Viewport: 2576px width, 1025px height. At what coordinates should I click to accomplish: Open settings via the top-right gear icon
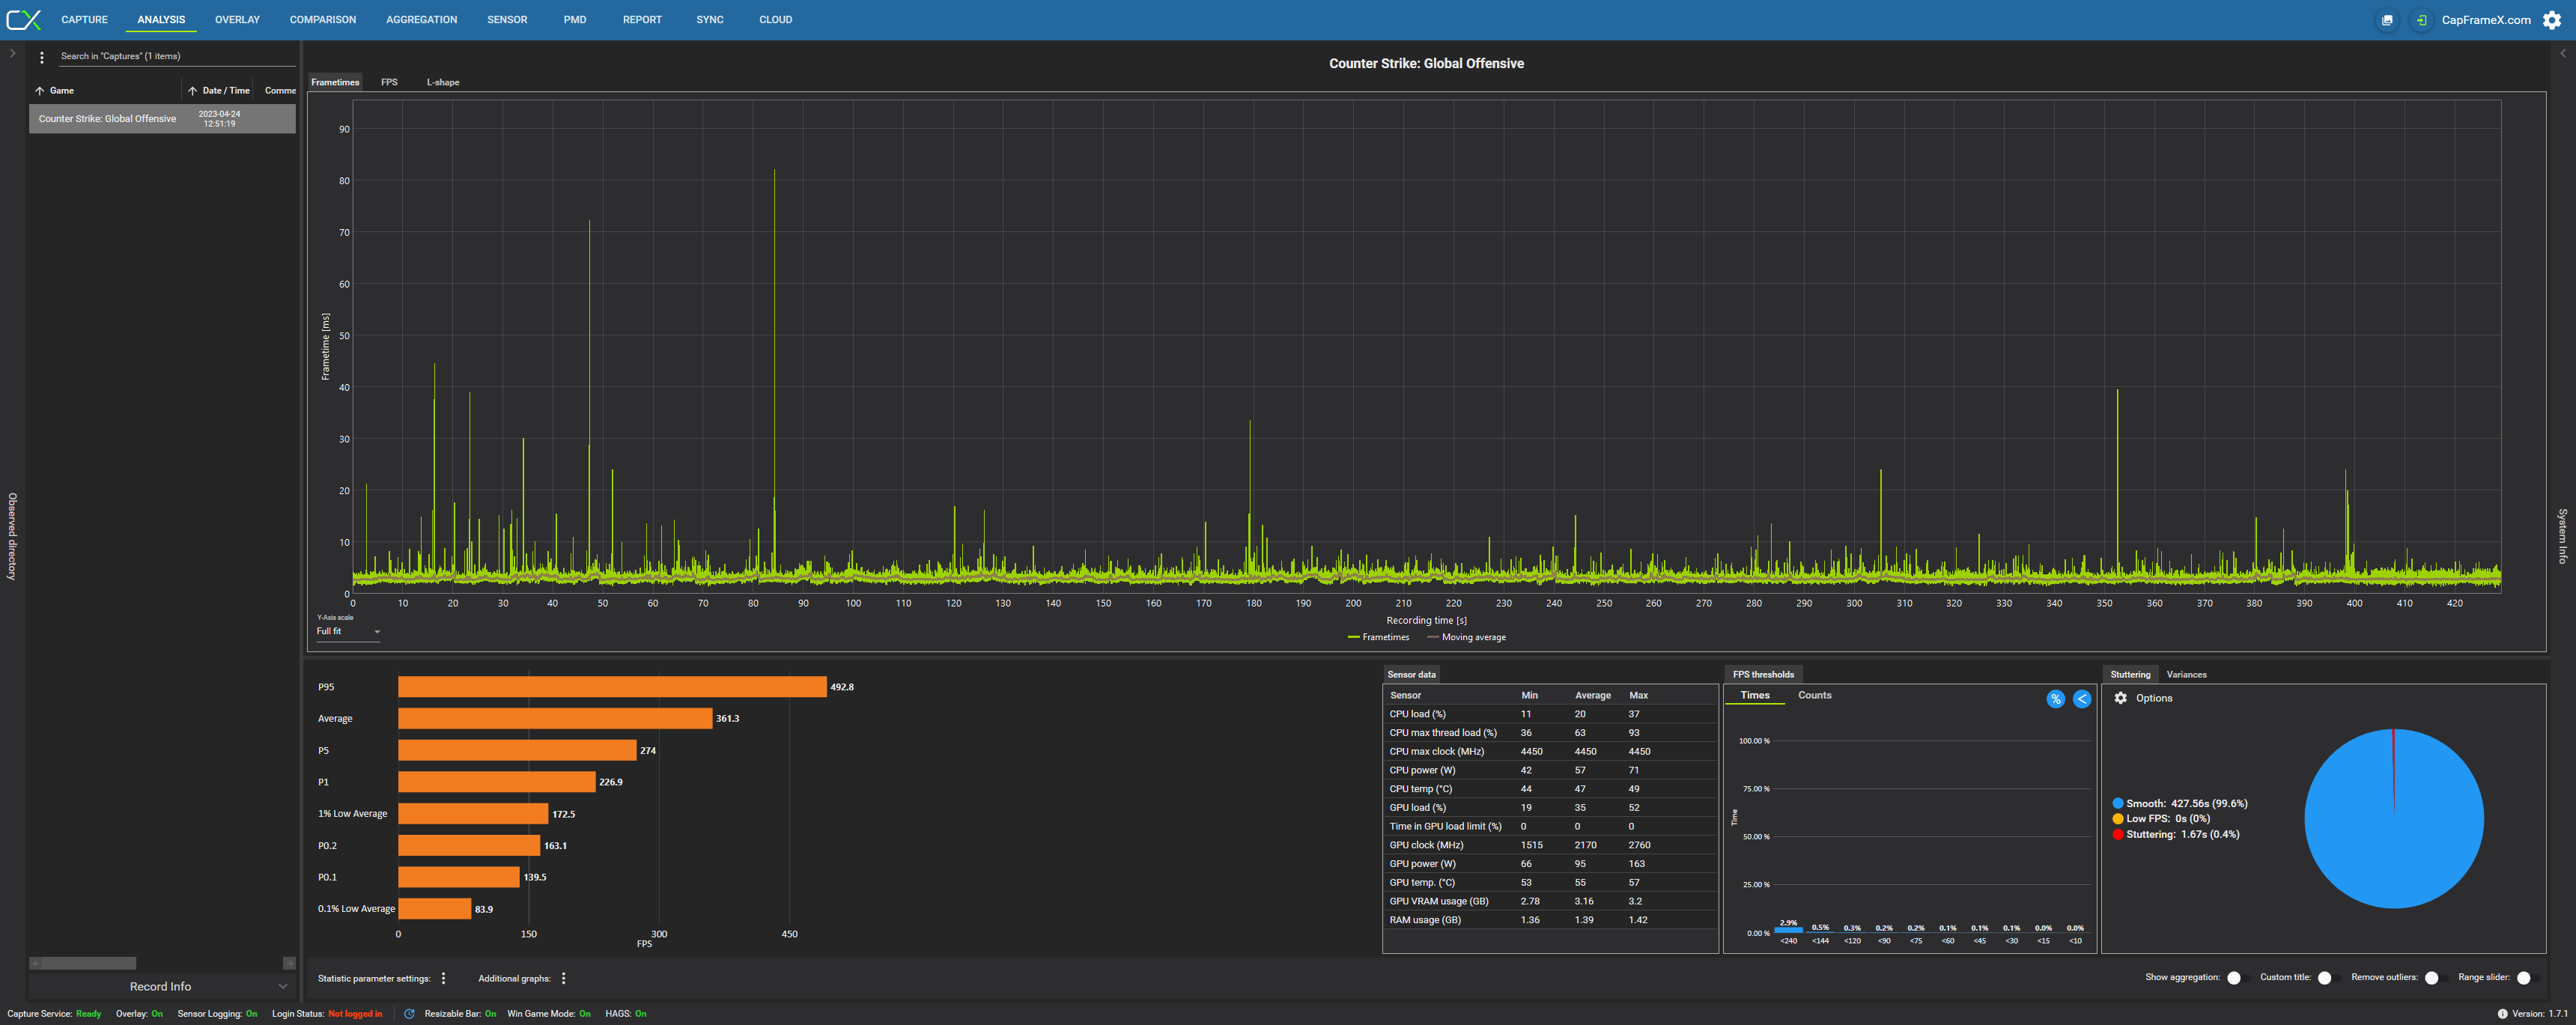[2552, 20]
